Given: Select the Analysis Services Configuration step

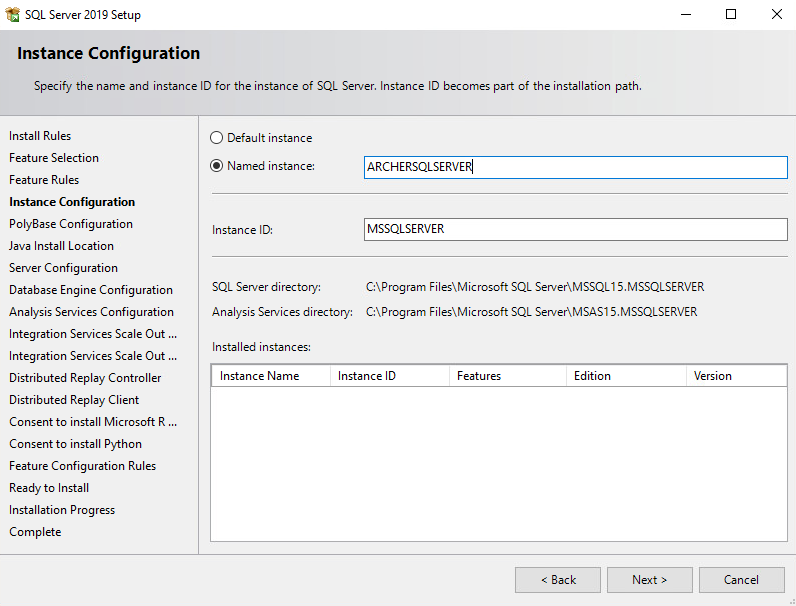Looking at the screenshot, I should click(x=91, y=312).
